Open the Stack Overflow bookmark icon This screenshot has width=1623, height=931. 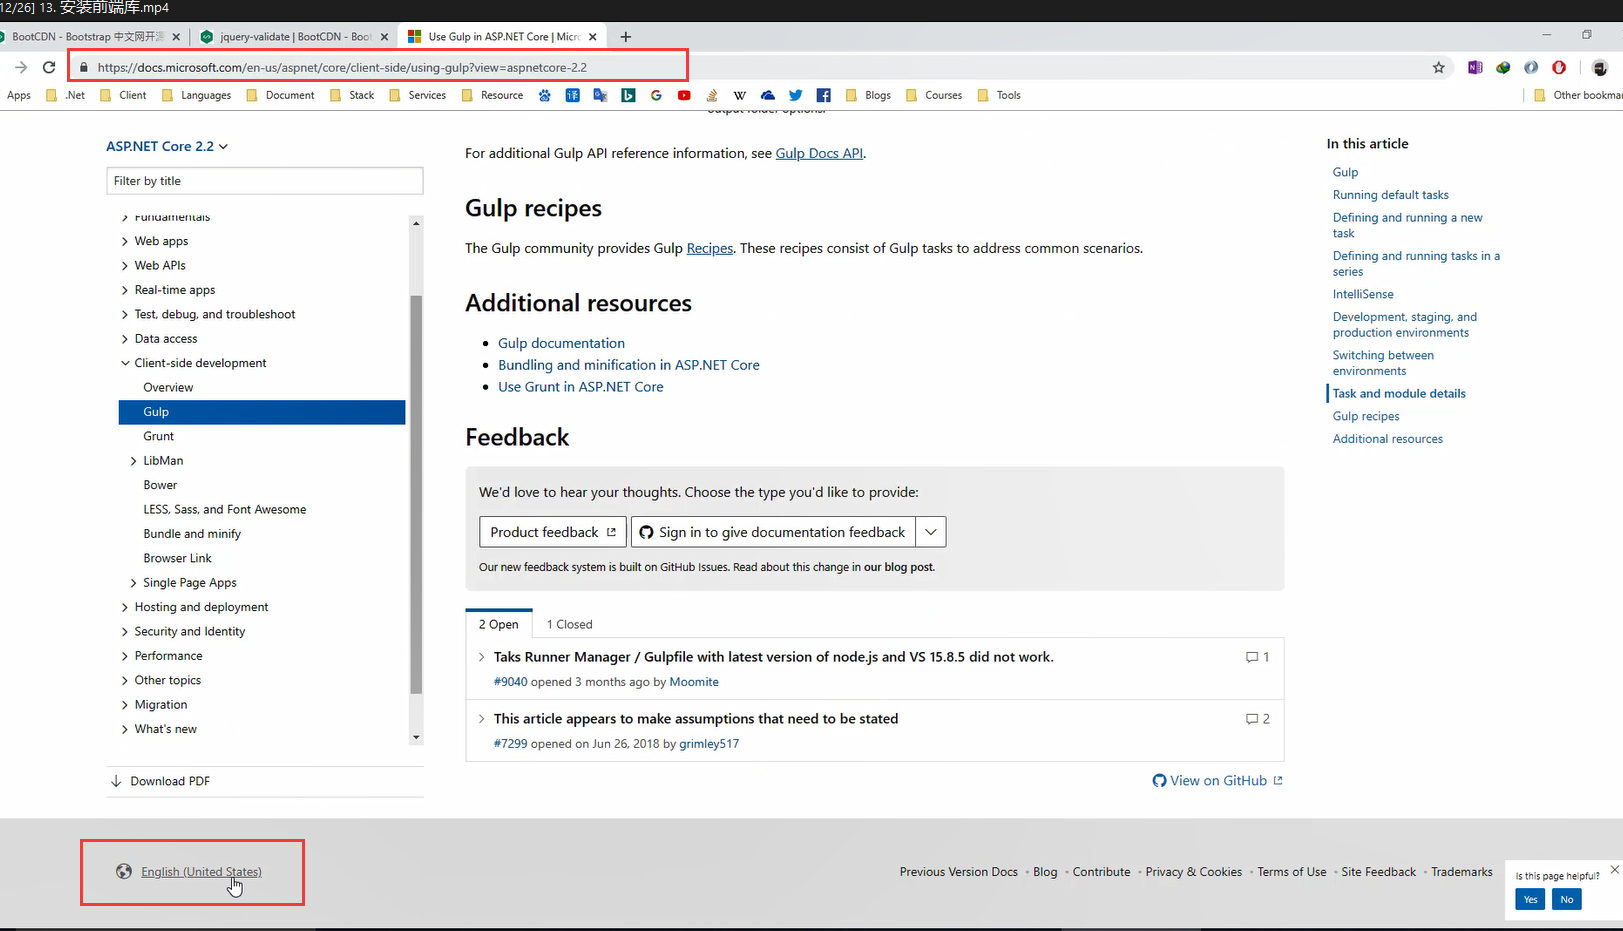pyautogui.click(x=712, y=95)
